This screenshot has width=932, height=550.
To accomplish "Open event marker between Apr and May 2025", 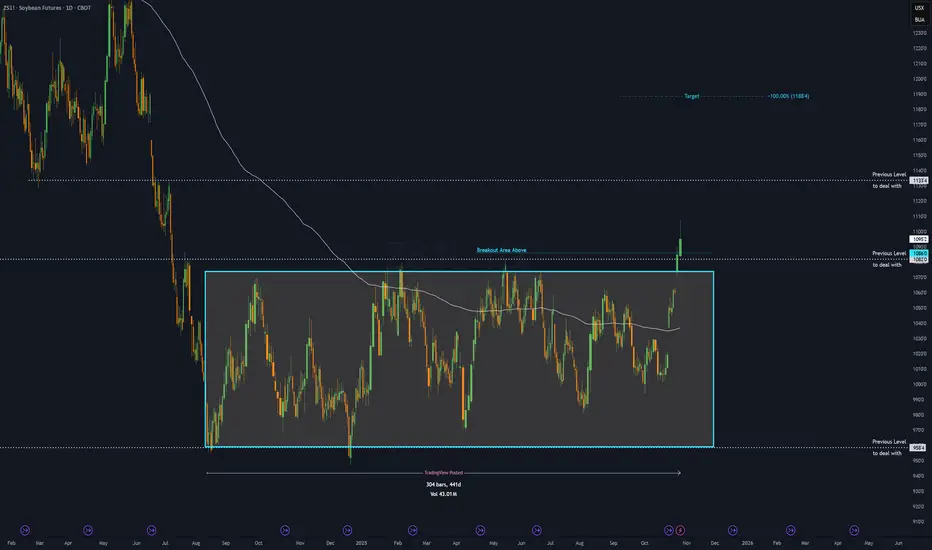I will [480, 530].
